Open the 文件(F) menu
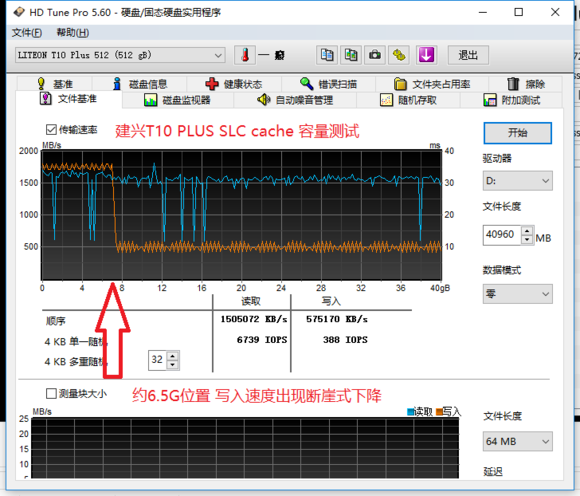The image size is (580, 496). tap(27, 33)
